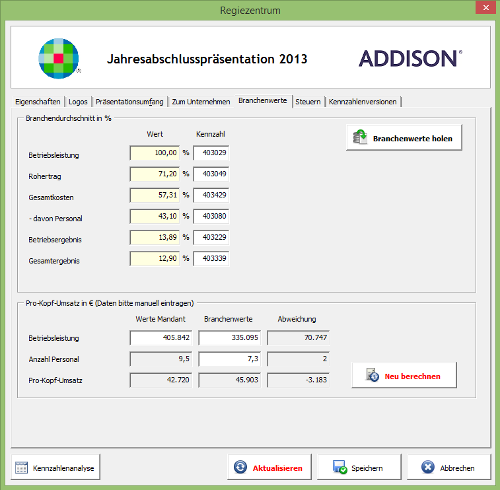Click the Pro-Kopf-Umsatz Branchenwerte field 45.903
The height and width of the screenshot is (490, 500).
tap(230, 380)
